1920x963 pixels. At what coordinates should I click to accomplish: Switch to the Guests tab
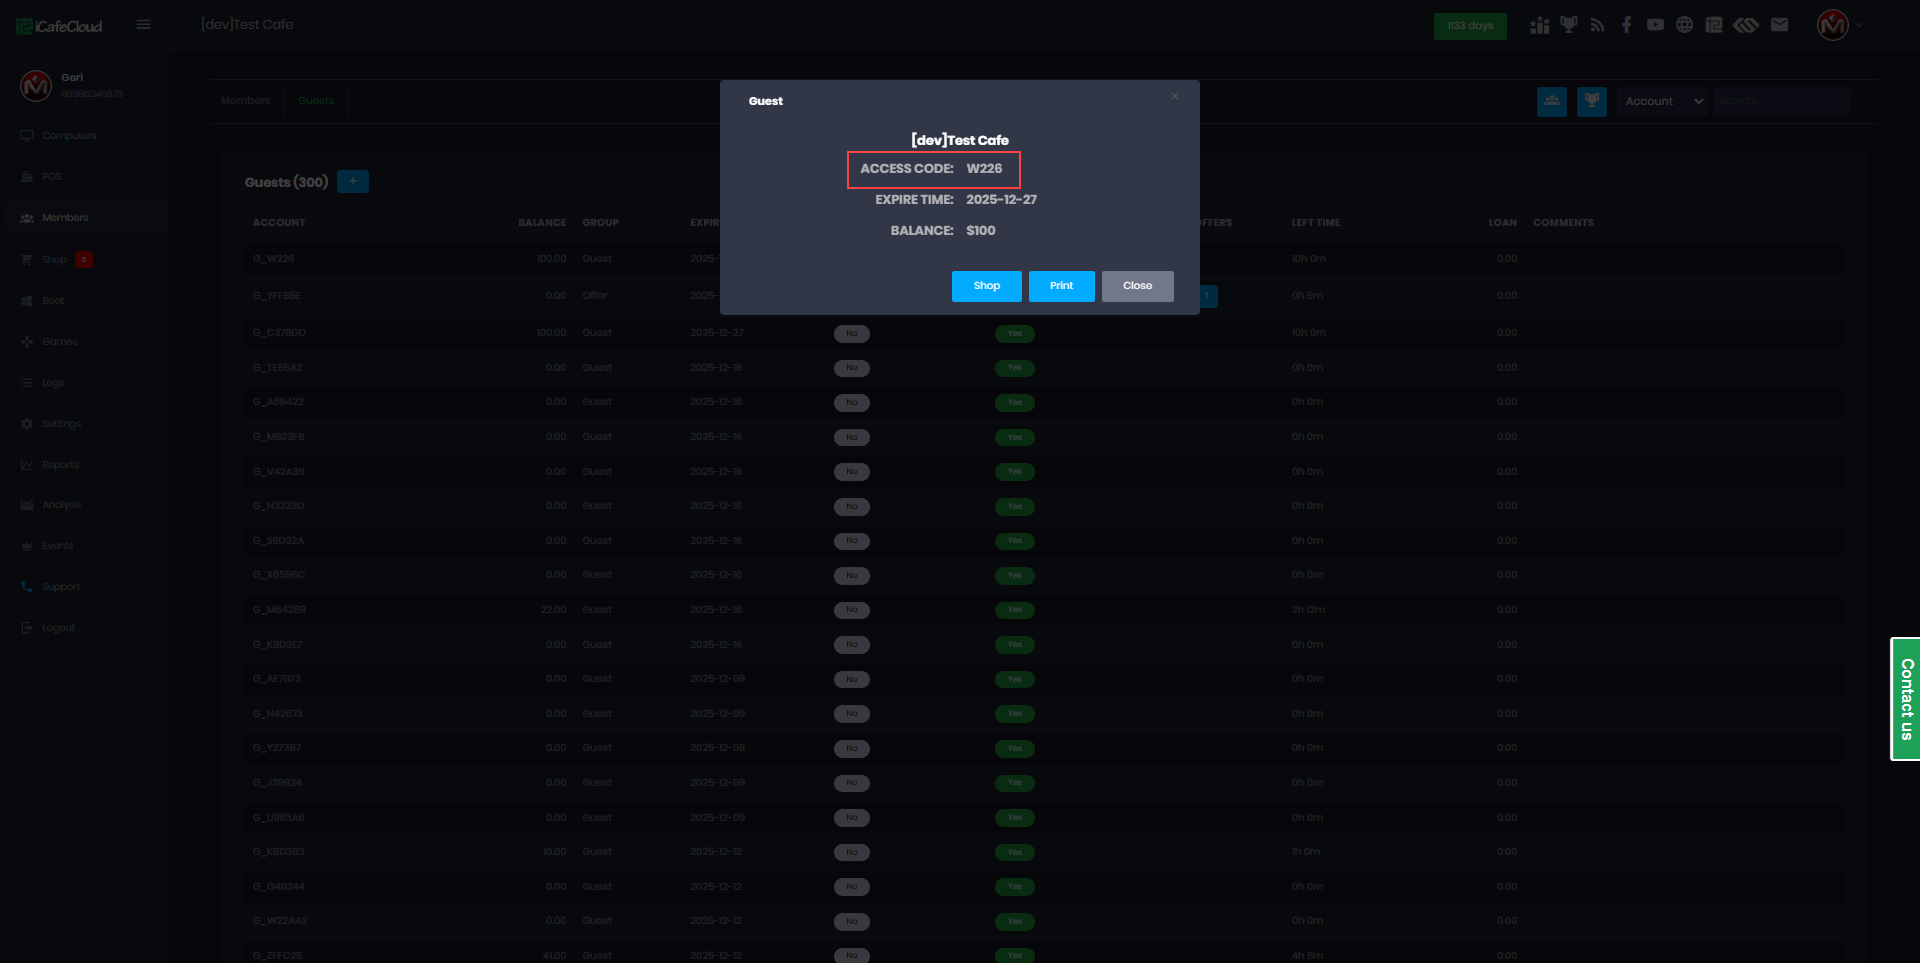316,101
